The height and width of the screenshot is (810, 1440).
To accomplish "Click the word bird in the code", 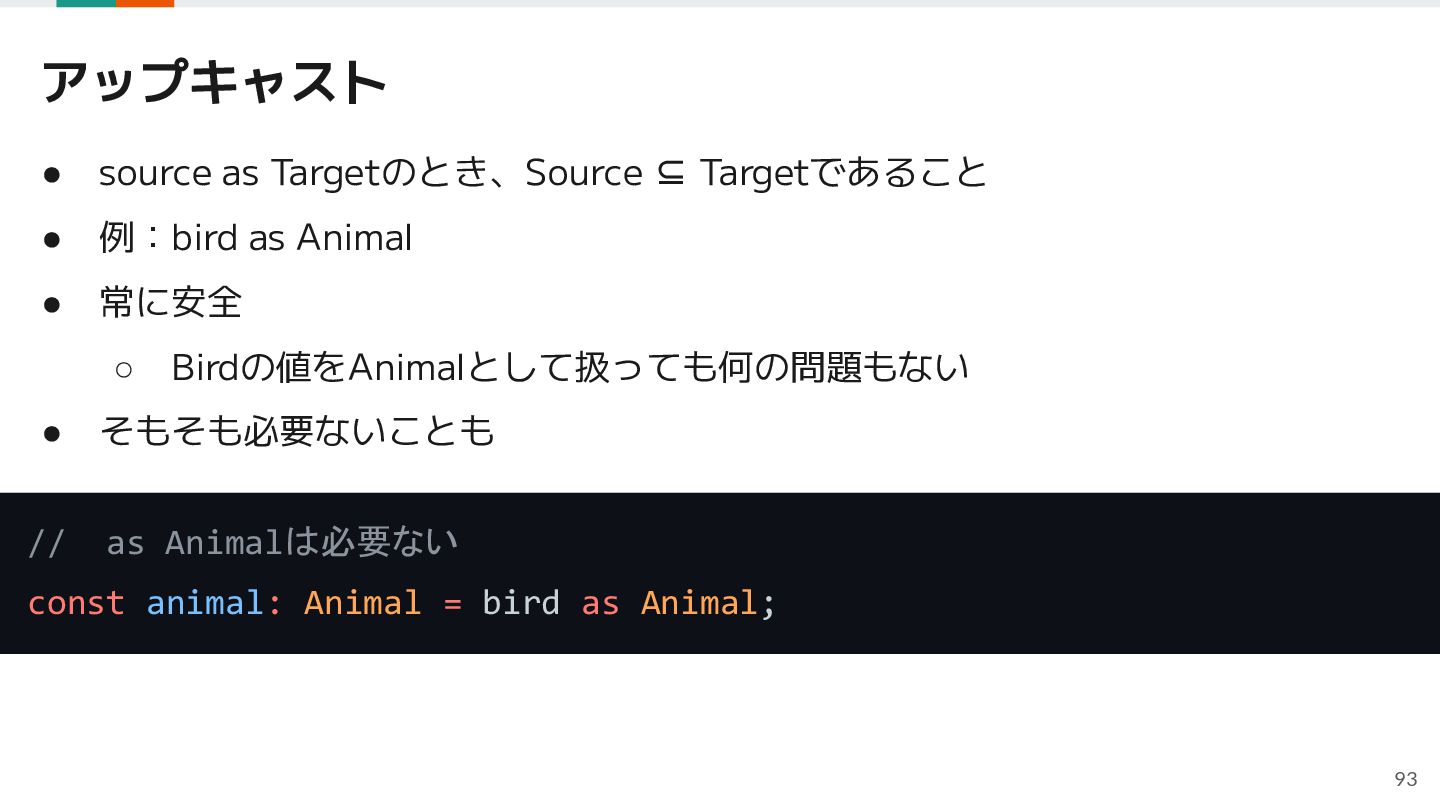I will [x=520, y=603].
